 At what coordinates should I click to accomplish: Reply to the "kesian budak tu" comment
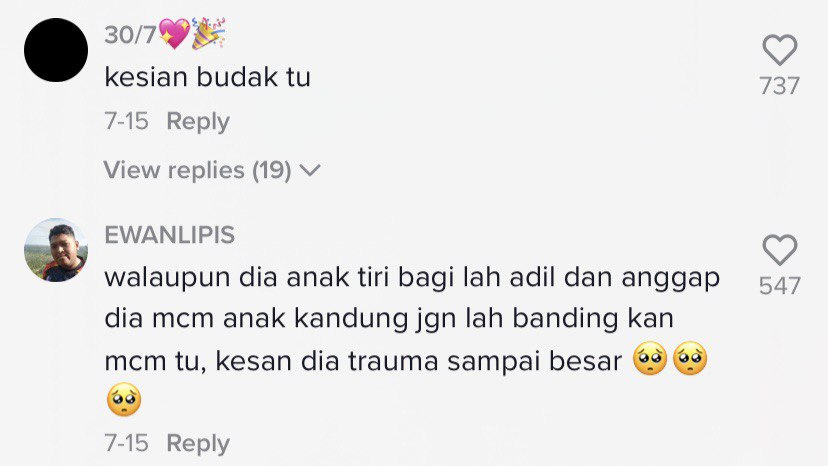(198, 121)
